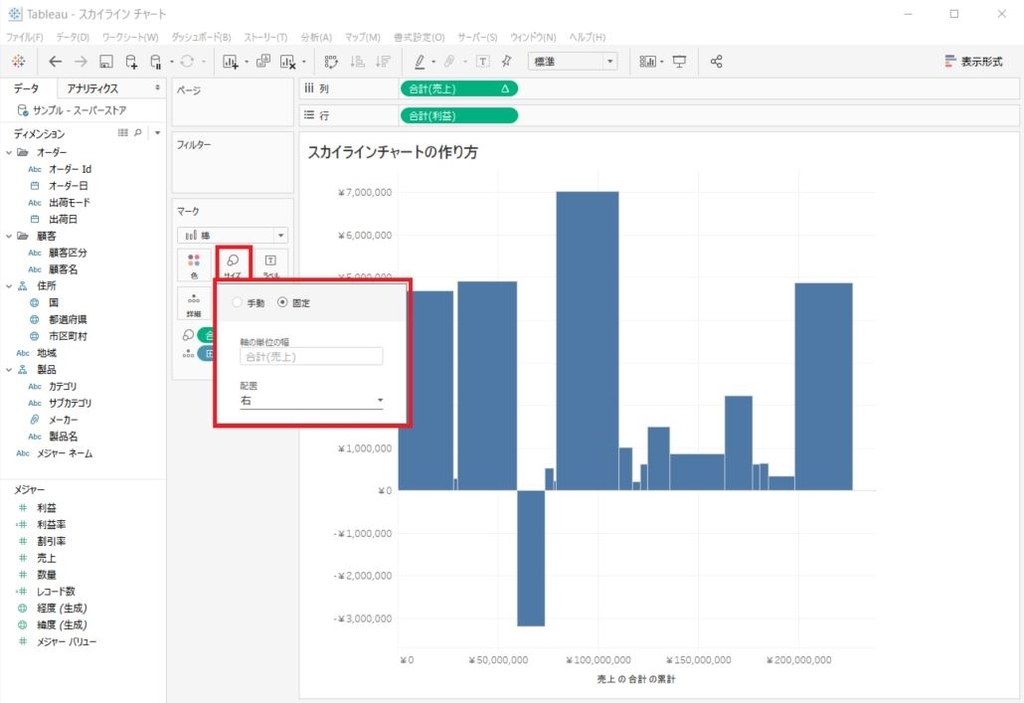This screenshot has width=1024, height=703.
Task: Open the show/hide cards icon
Action: pyautogui.click(x=647, y=61)
